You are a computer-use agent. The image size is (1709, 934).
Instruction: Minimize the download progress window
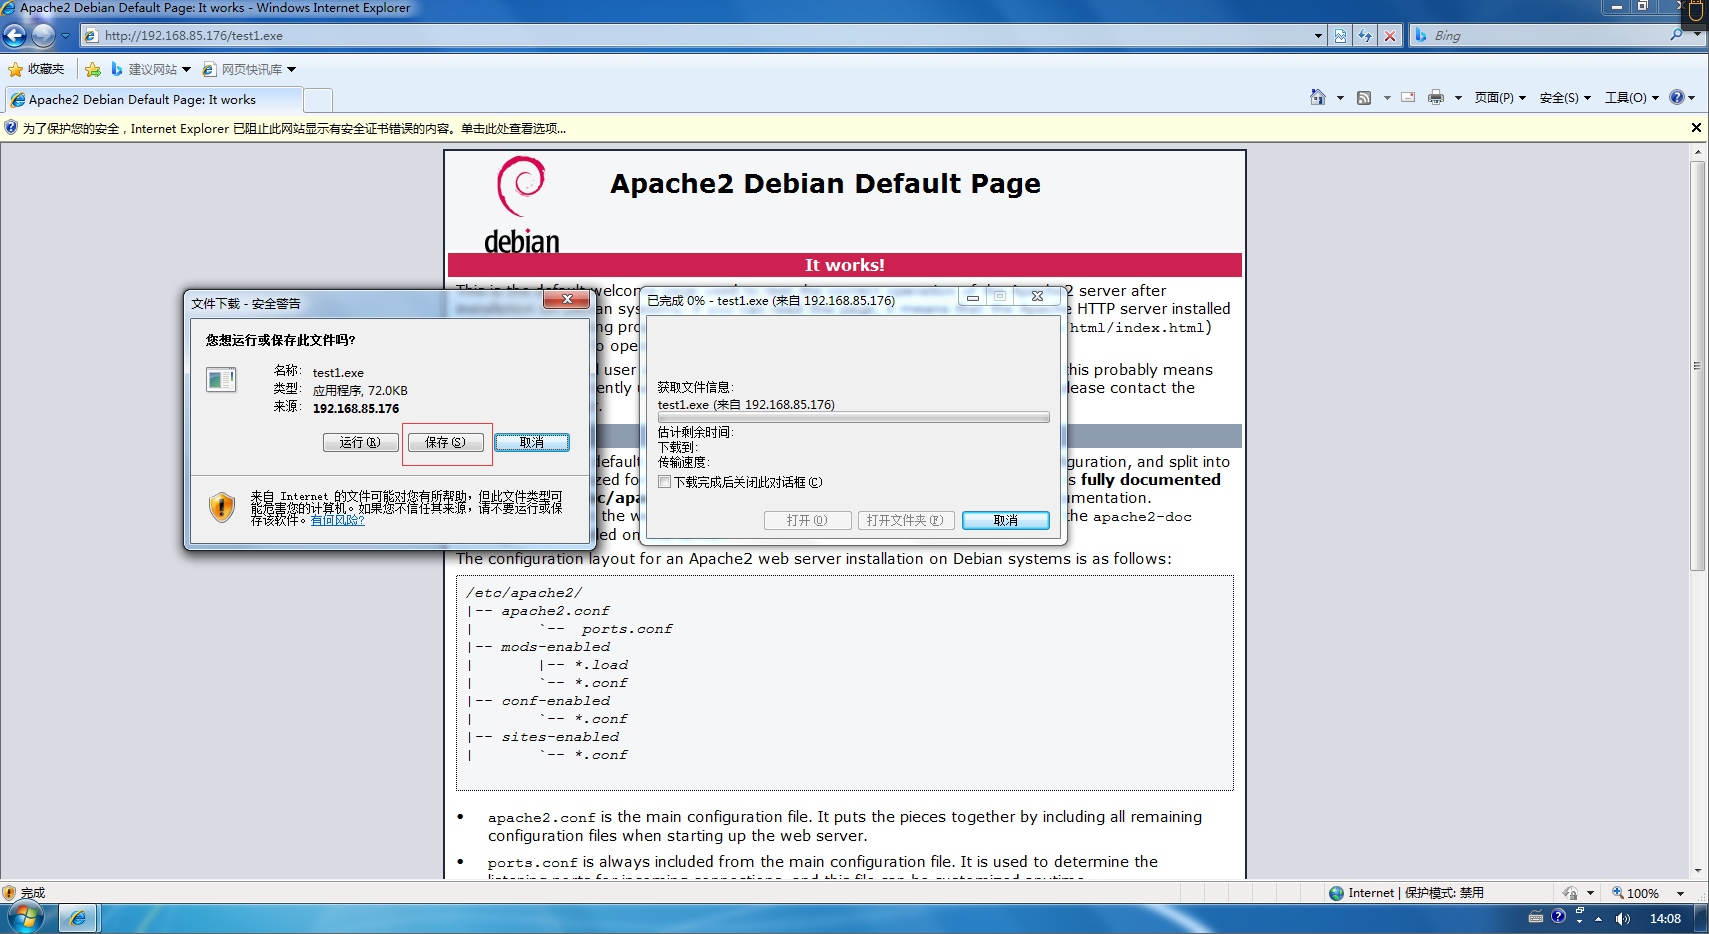[x=972, y=297]
